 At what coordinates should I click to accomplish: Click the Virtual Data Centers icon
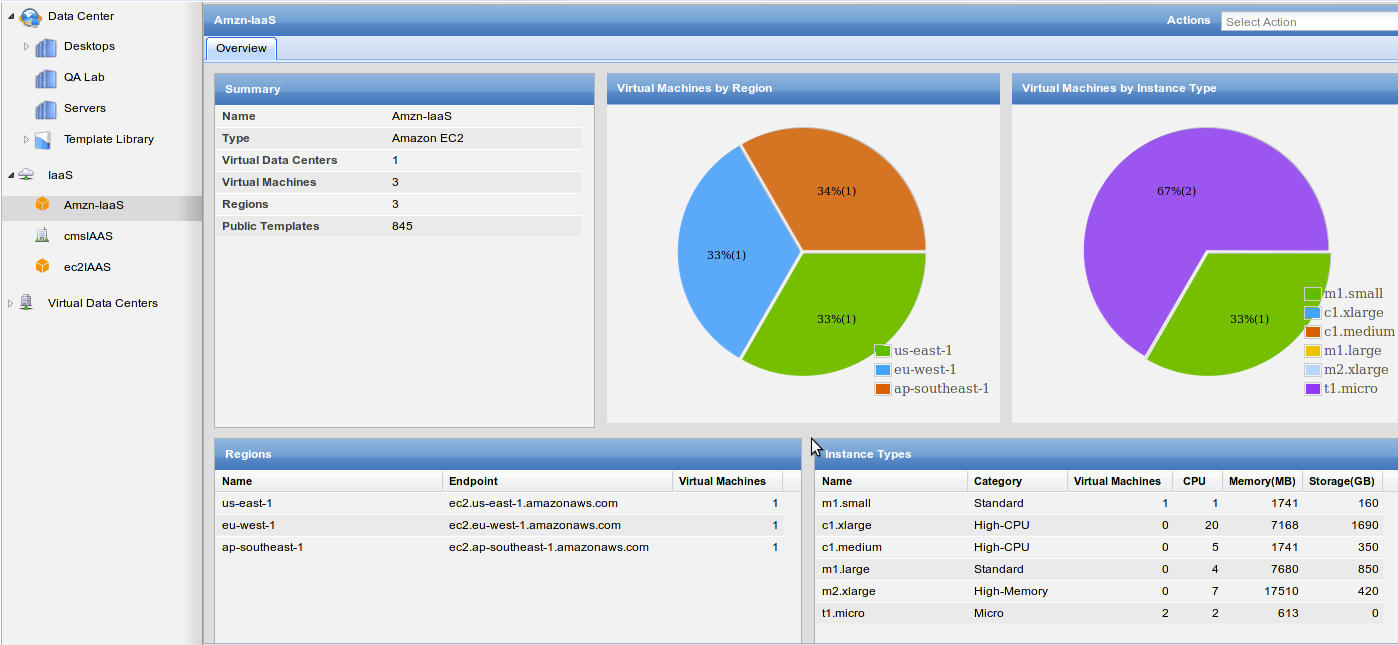point(27,302)
